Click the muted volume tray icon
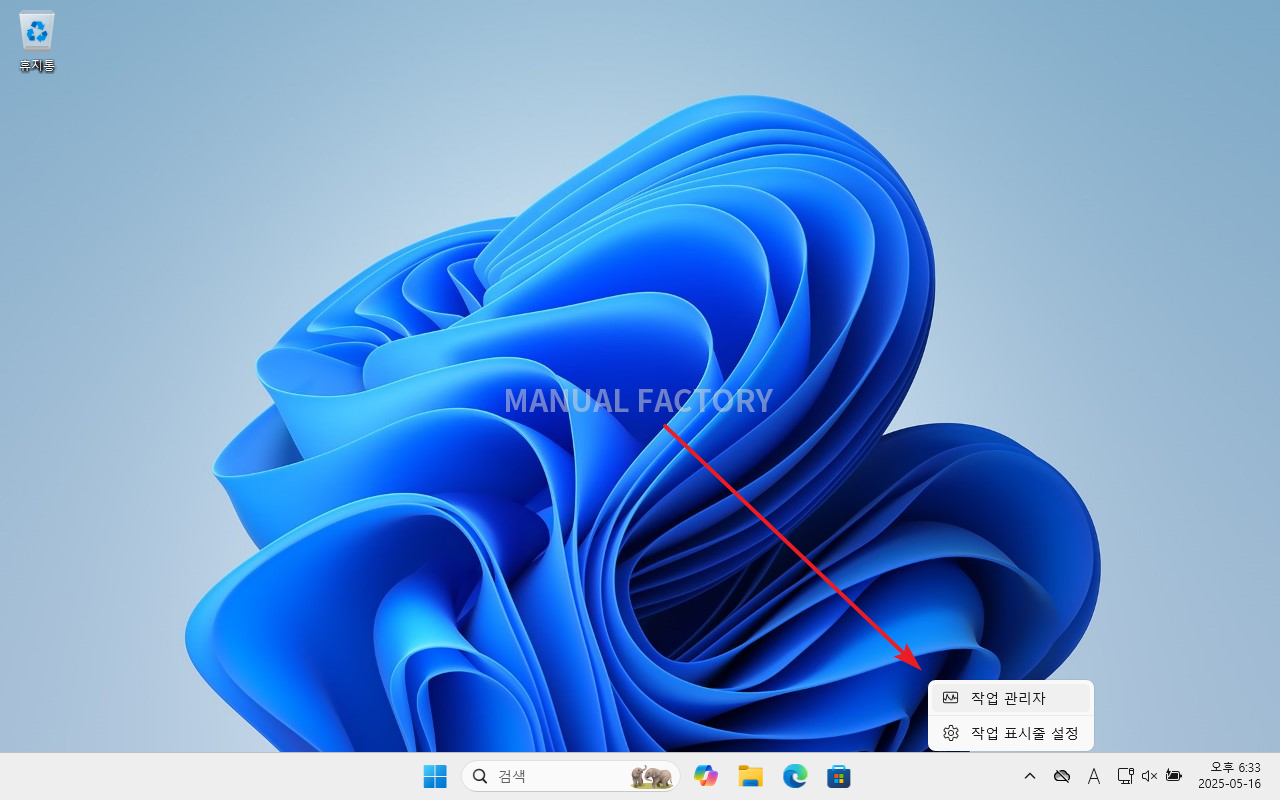 click(1149, 776)
